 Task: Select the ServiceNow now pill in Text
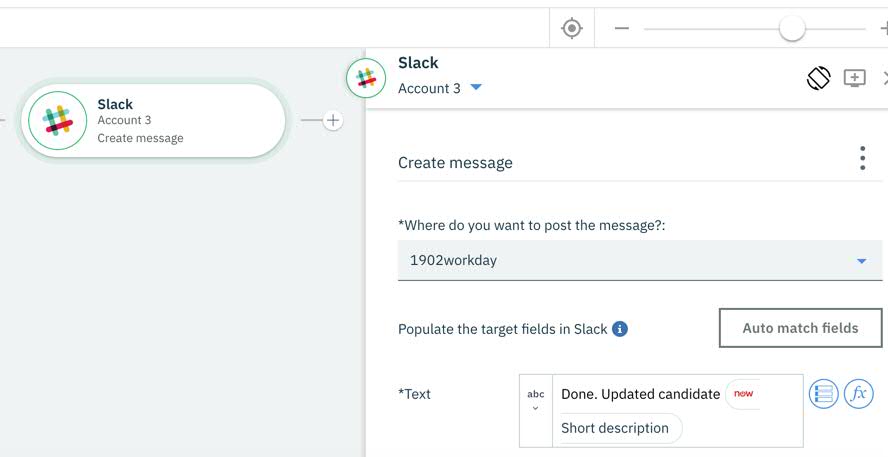[742, 394]
